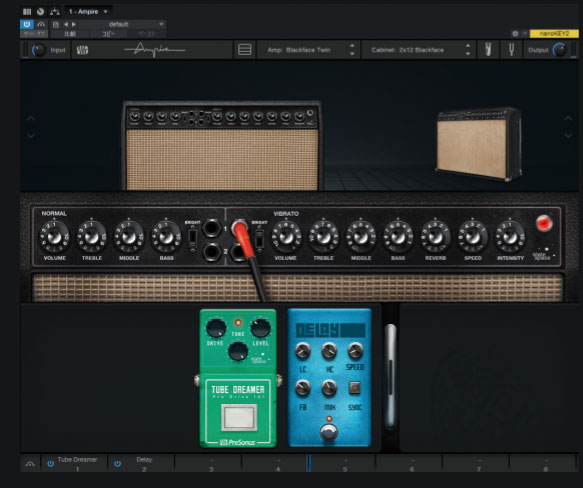
Task: Click the paste button in the preset bar
Action: pyautogui.click(x=146, y=34)
